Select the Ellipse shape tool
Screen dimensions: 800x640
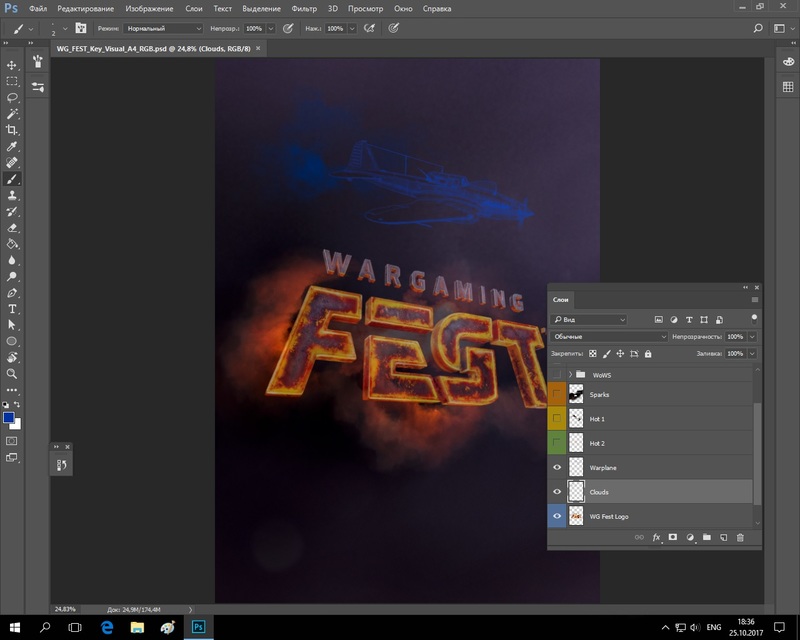(x=12, y=341)
